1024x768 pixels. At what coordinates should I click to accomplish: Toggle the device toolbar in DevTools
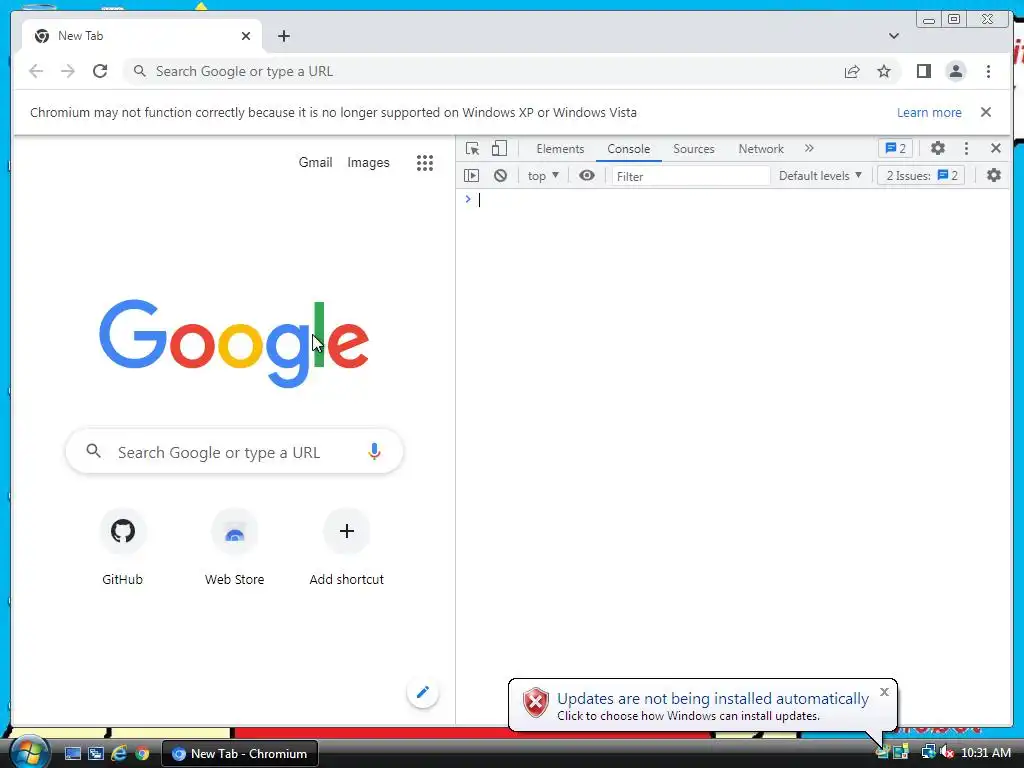click(x=499, y=149)
